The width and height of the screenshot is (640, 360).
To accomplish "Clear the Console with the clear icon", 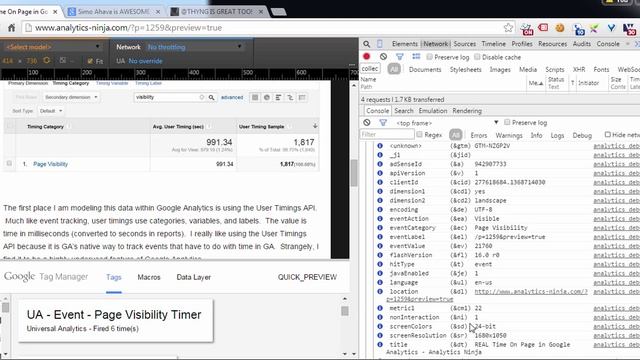I will pyautogui.click(x=367, y=122).
